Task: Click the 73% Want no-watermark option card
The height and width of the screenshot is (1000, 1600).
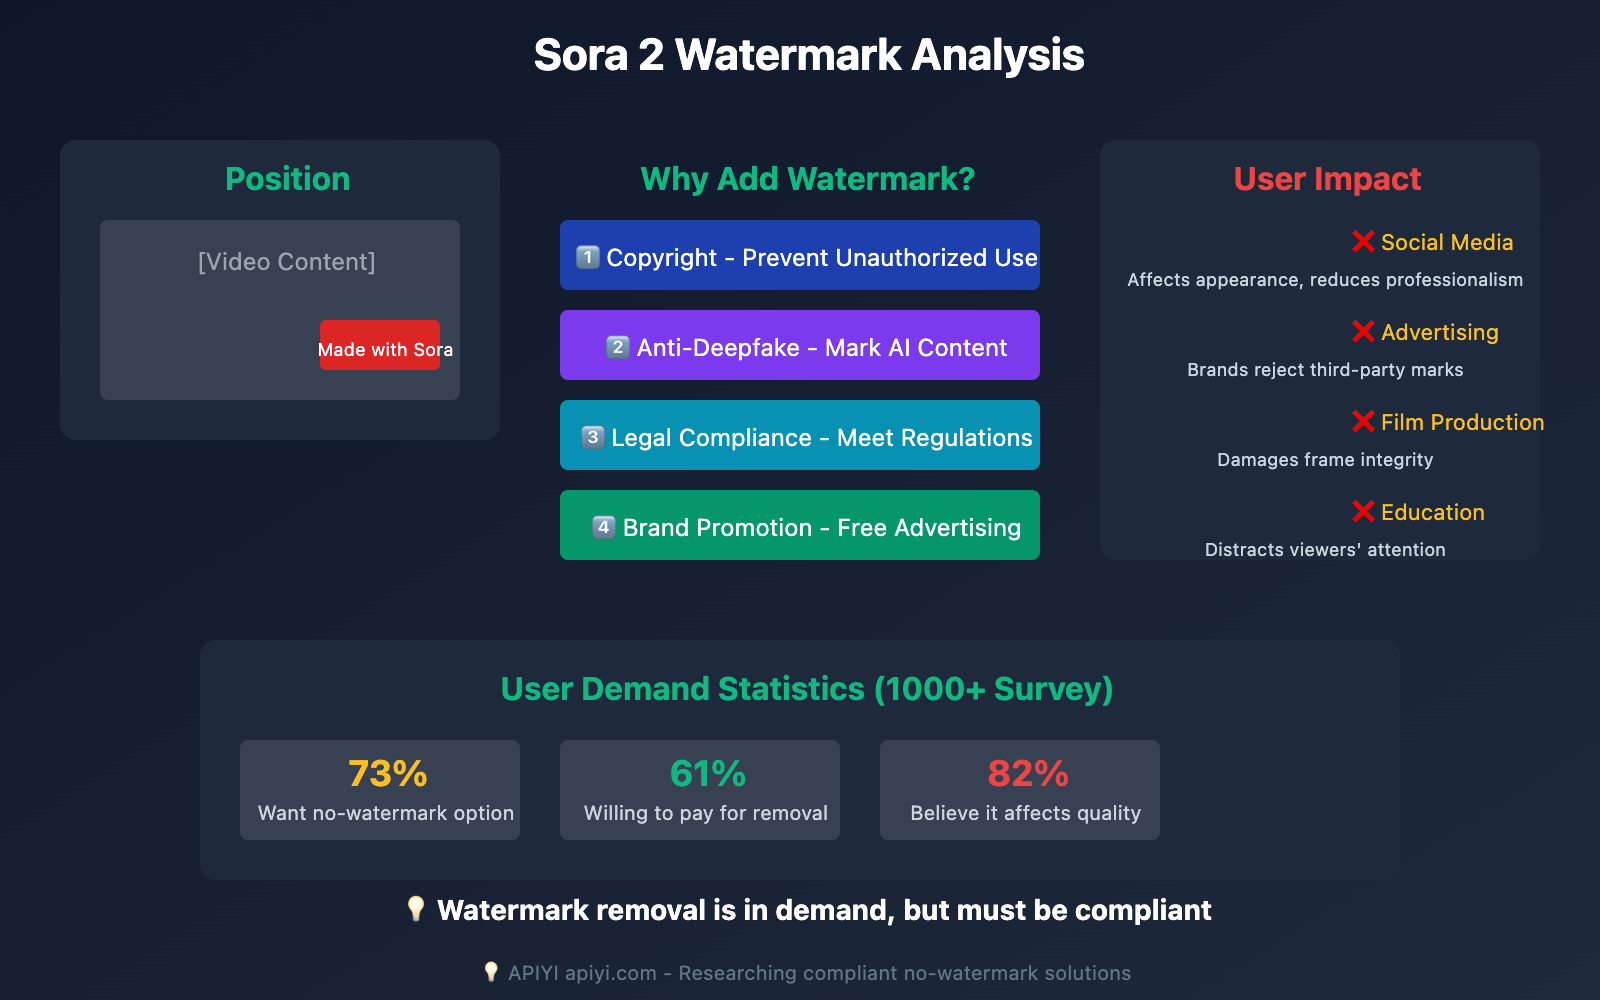Action: pos(380,790)
